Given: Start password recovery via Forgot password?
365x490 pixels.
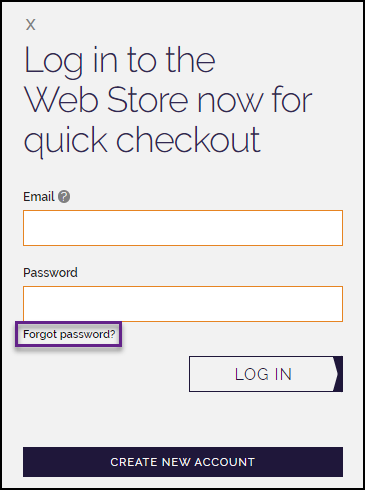Looking at the screenshot, I should click(x=69, y=334).
